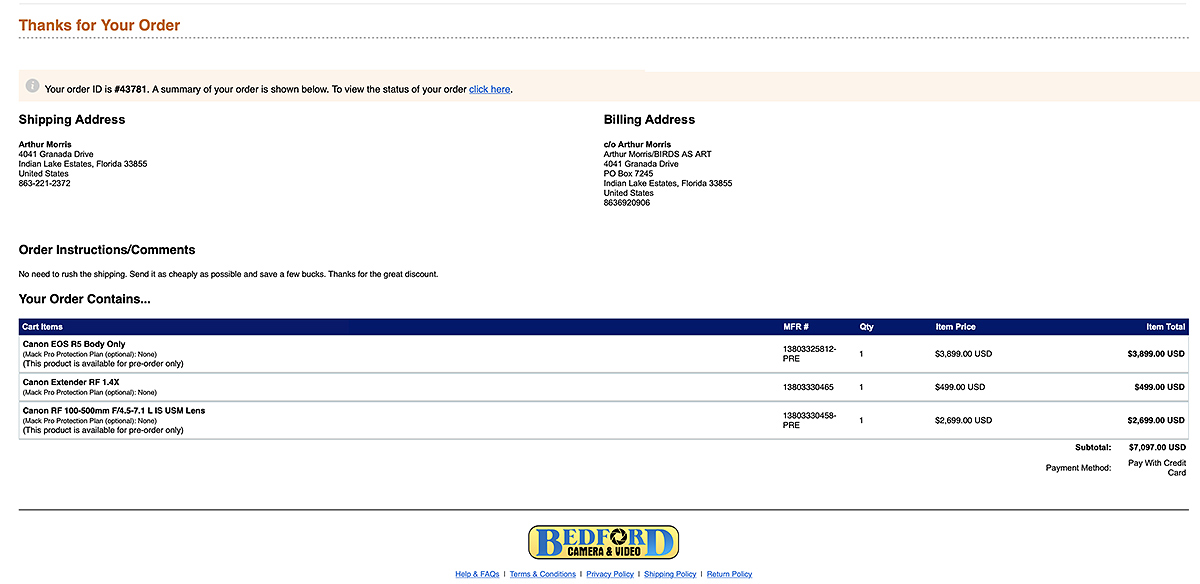Click the "Your Order Contains..." heading
This screenshot has height=584, width=1200.
[85, 299]
